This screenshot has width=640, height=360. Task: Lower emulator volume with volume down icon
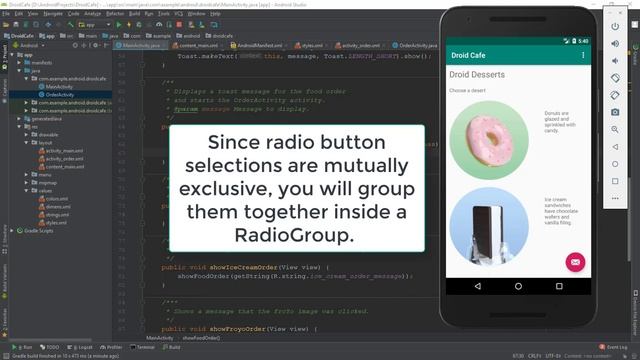pyautogui.click(x=615, y=61)
